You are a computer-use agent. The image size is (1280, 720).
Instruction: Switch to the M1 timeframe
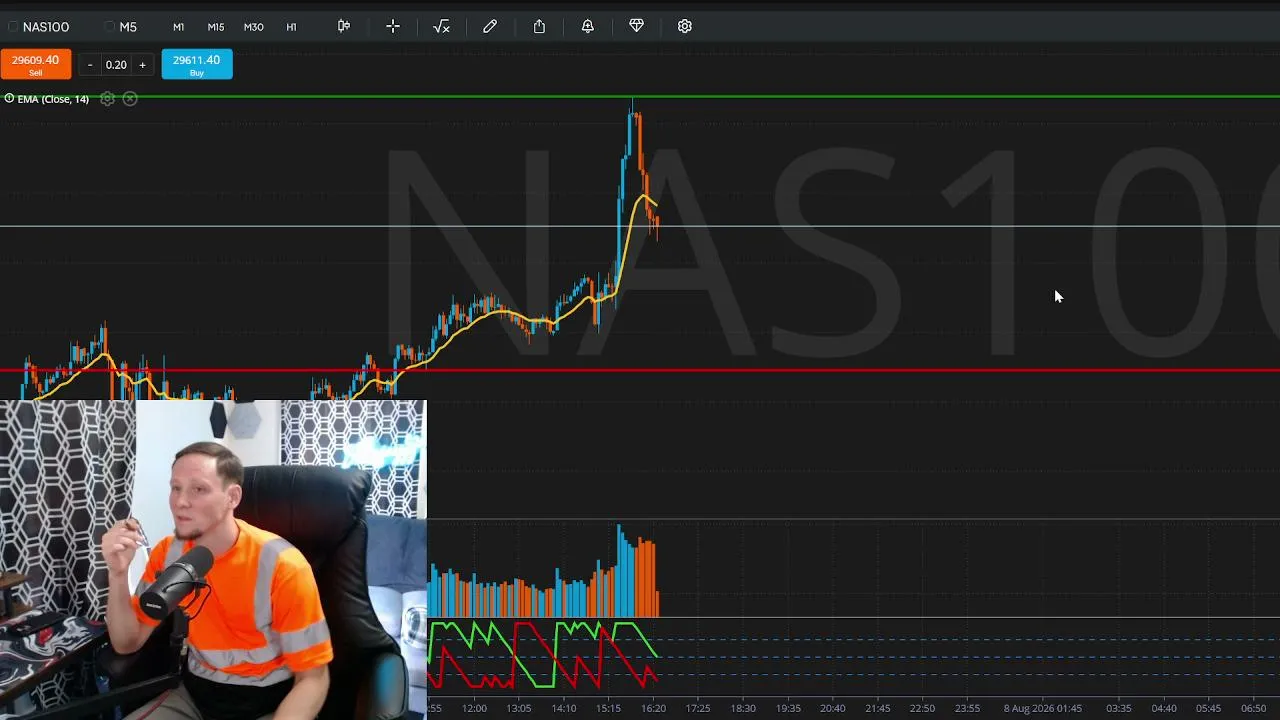pyautogui.click(x=178, y=27)
